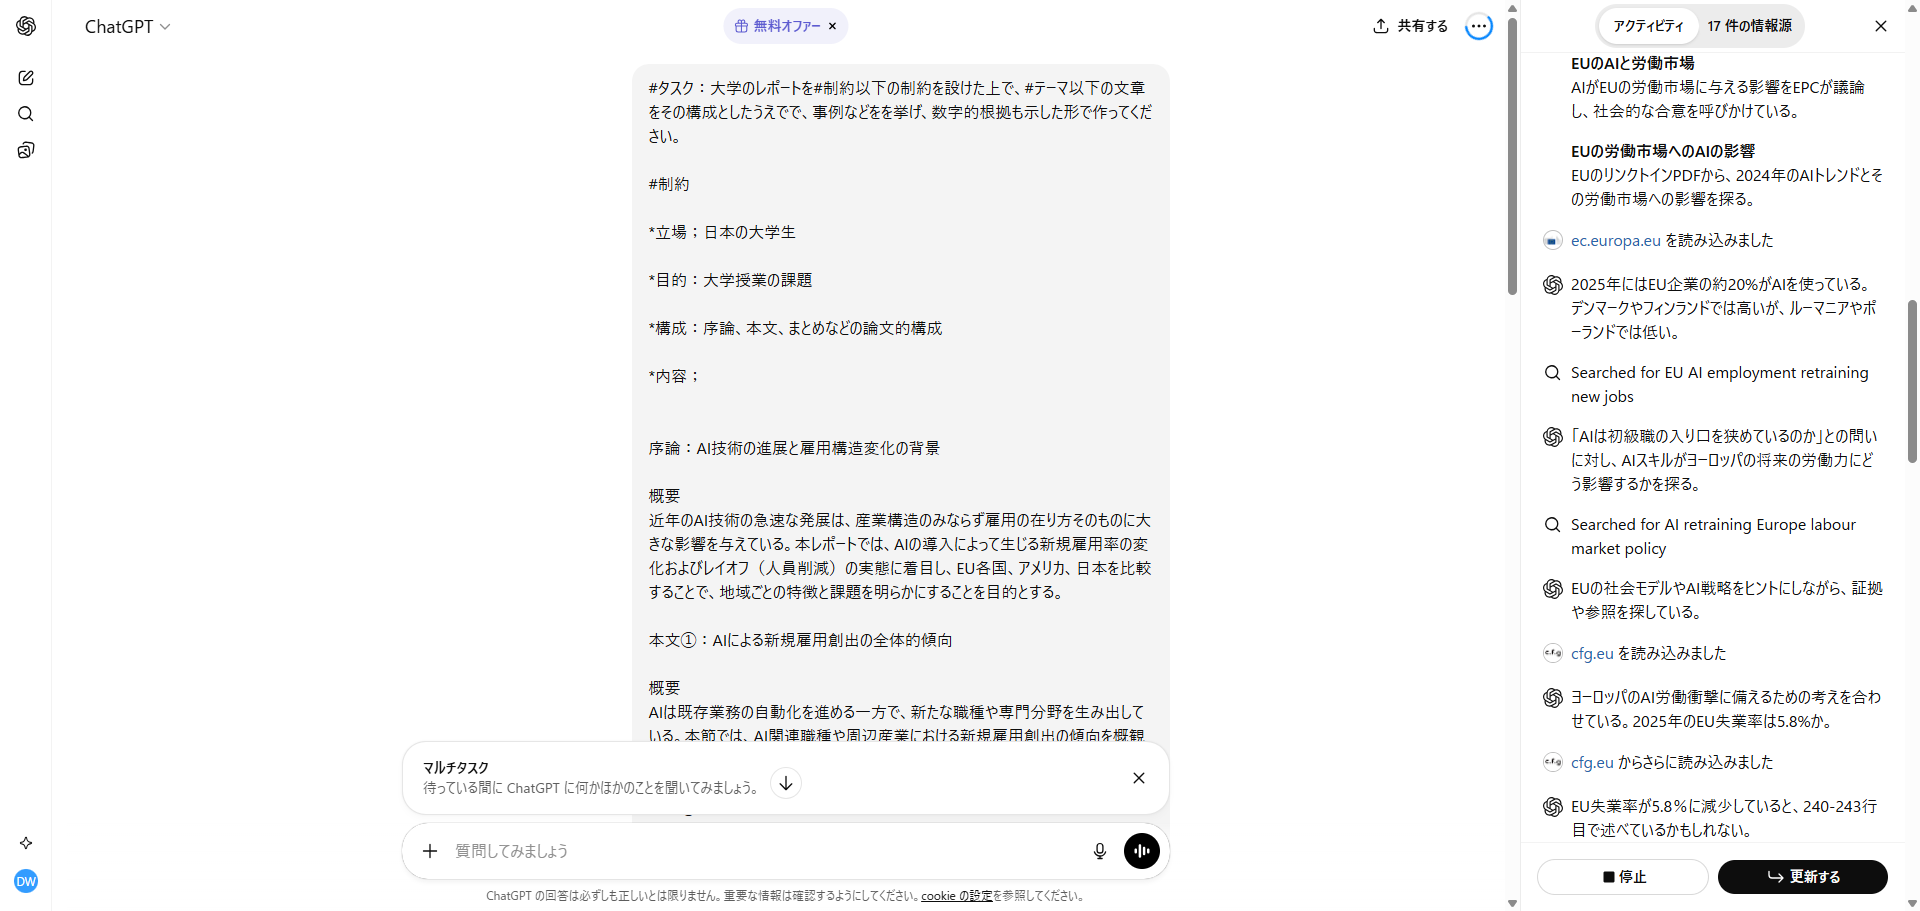The height and width of the screenshot is (911, 1920).
Task: Click the ChatGPT logo in the sidebar
Action: 26,26
